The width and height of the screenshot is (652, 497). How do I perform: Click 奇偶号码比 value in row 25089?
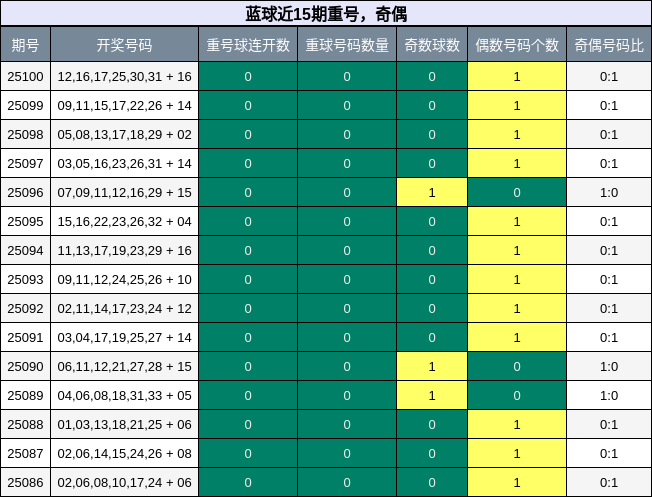[x=609, y=396]
